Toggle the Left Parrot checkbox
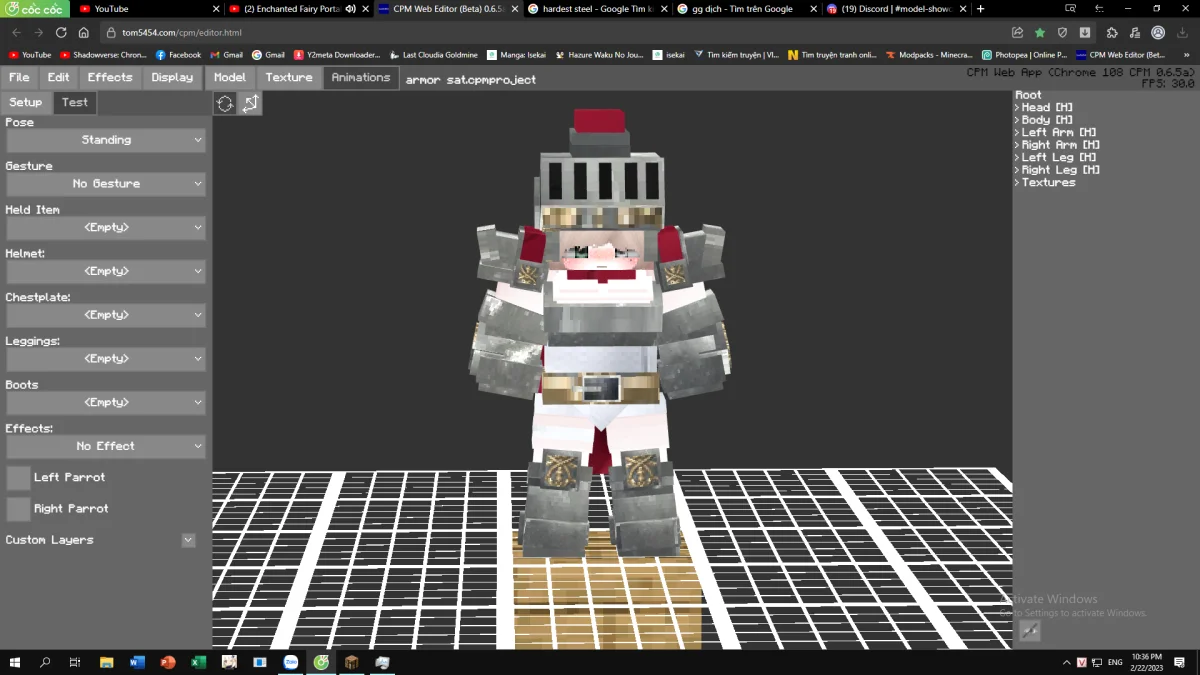The width and height of the screenshot is (1200, 675). [18, 477]
